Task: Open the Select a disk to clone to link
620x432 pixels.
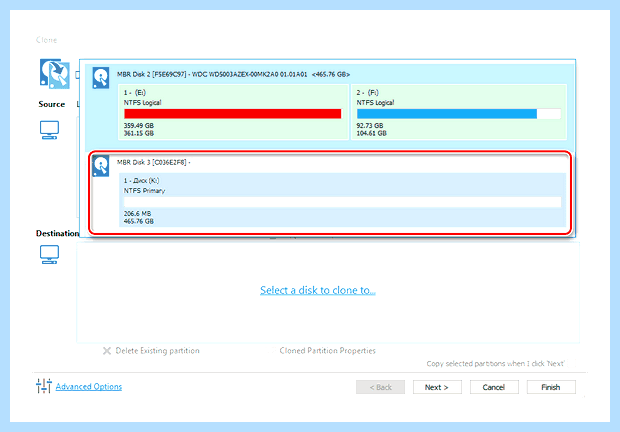Action: point(318,290)
